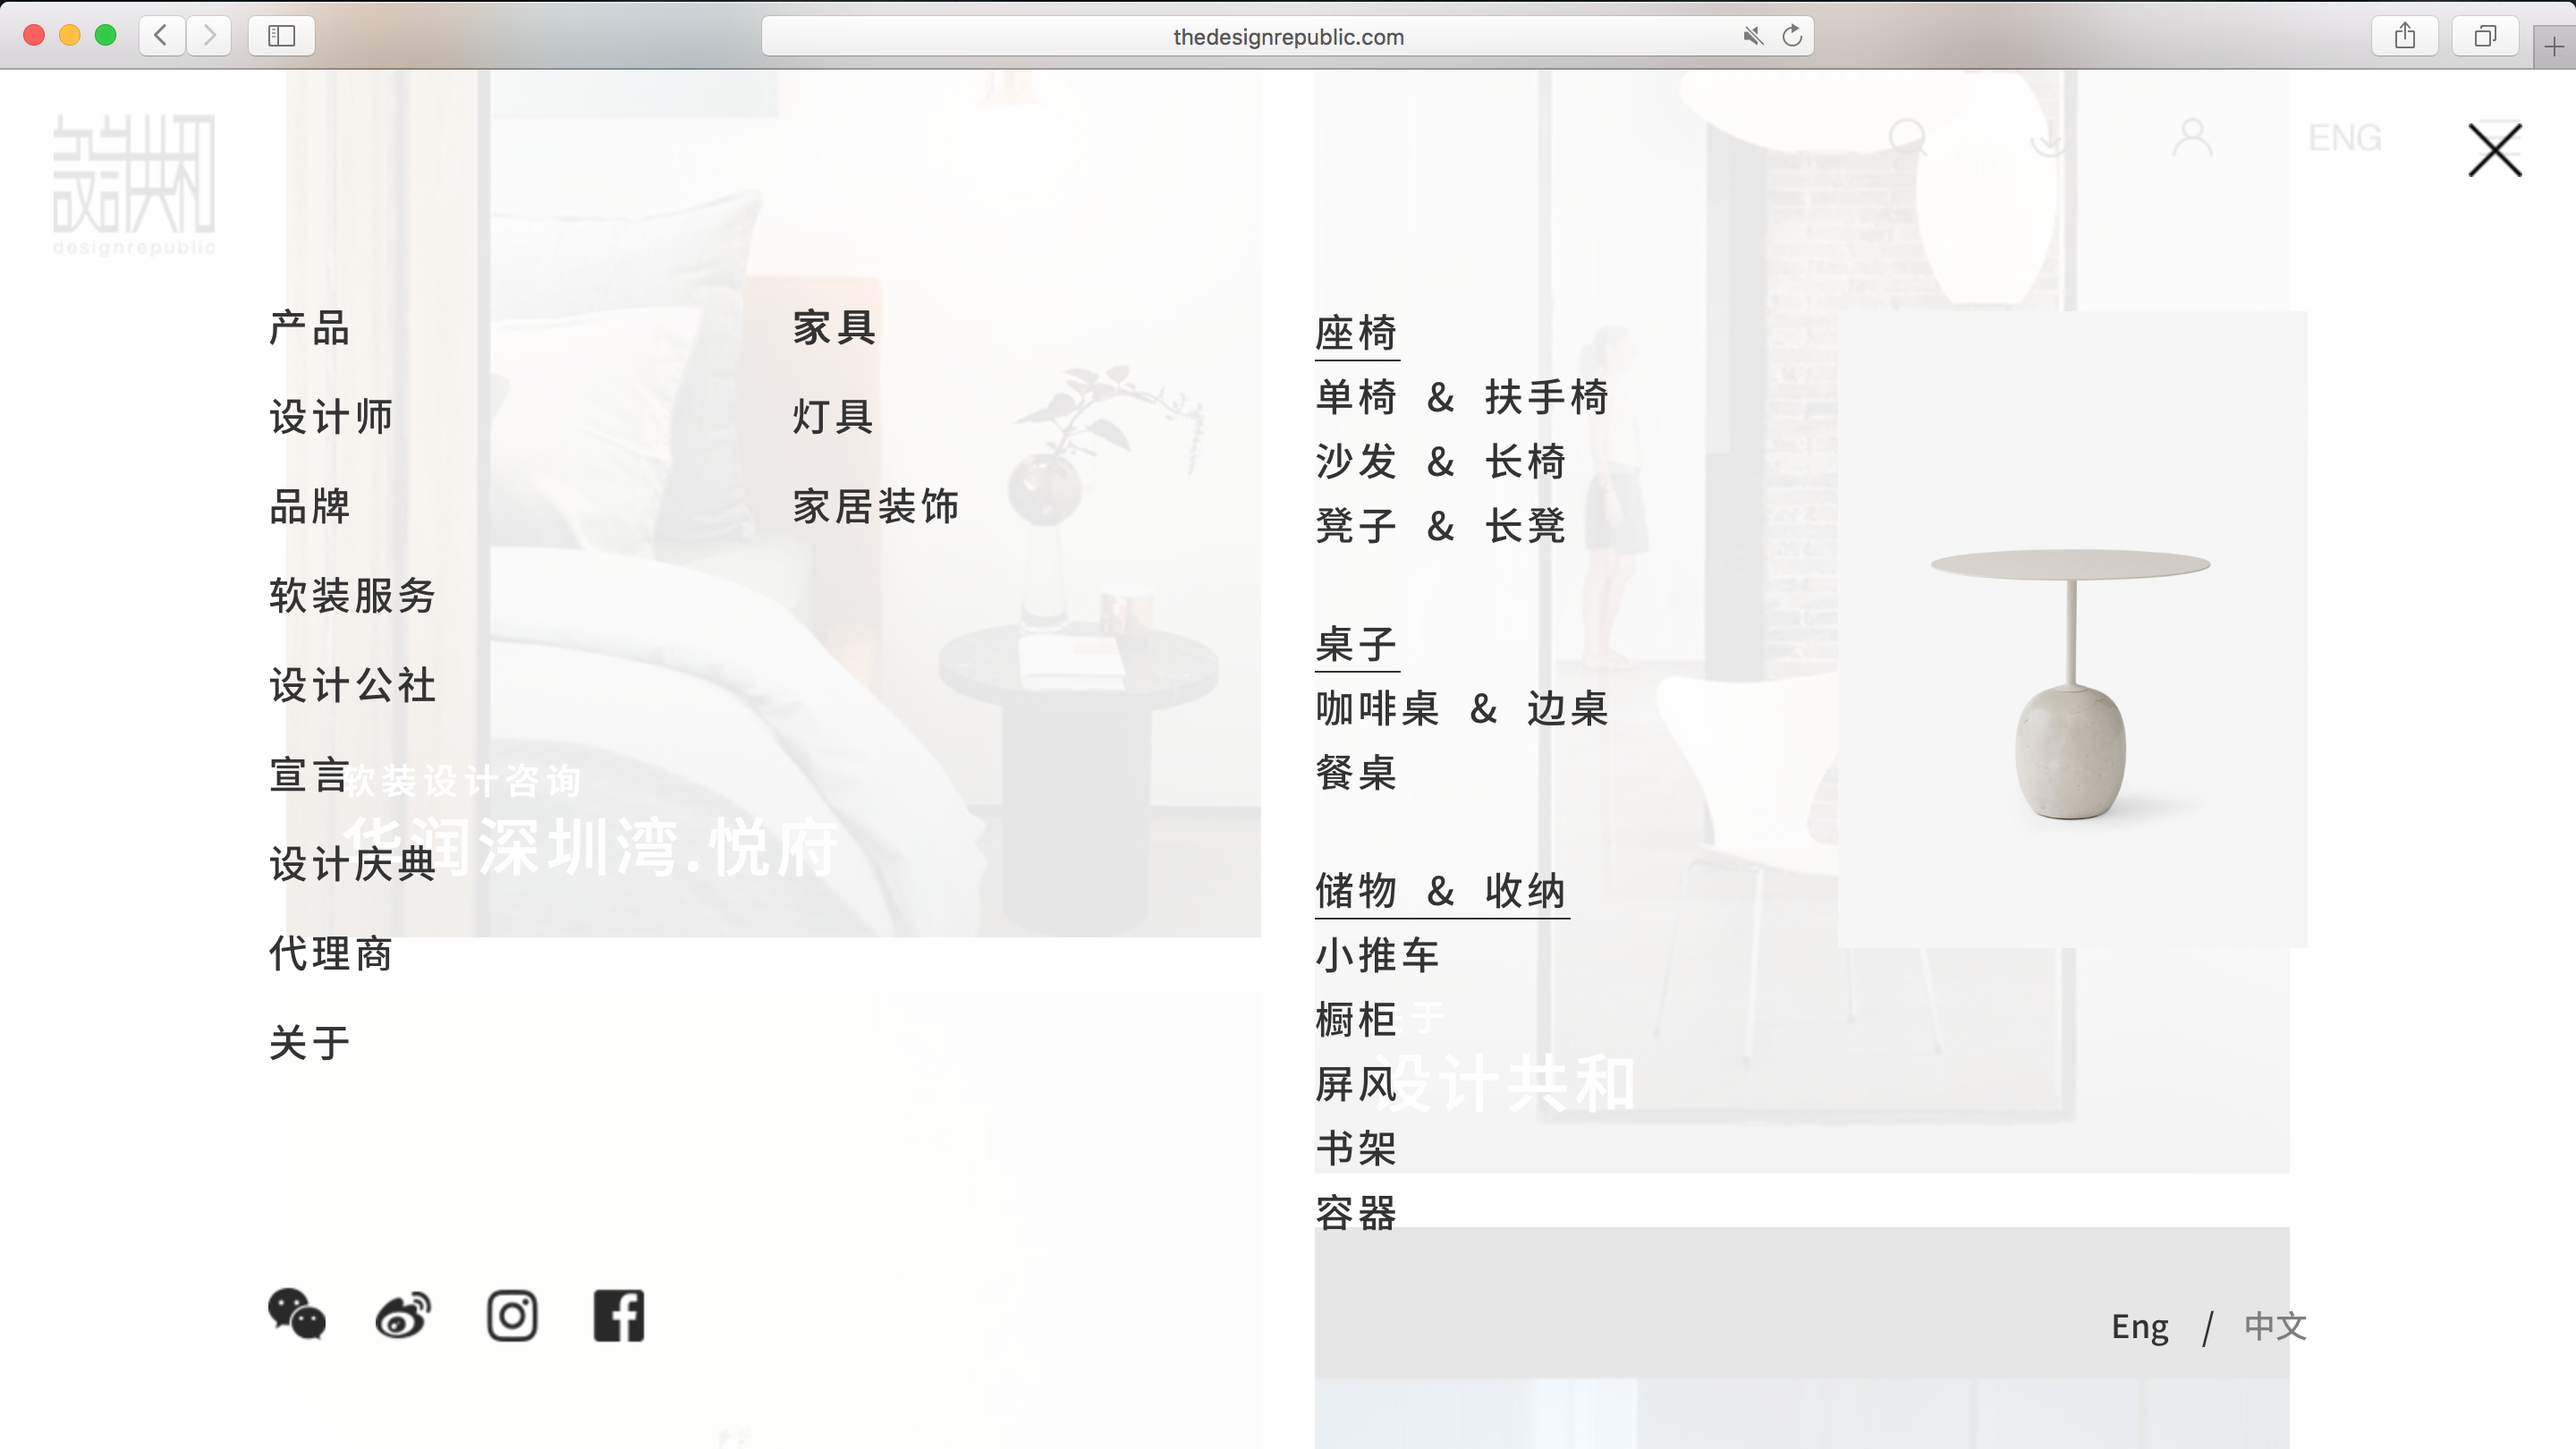The height and width of the screenshot is (1449, 2576).
Task: Click the Safari reload page icon
Action: [x=1792, y=37]
